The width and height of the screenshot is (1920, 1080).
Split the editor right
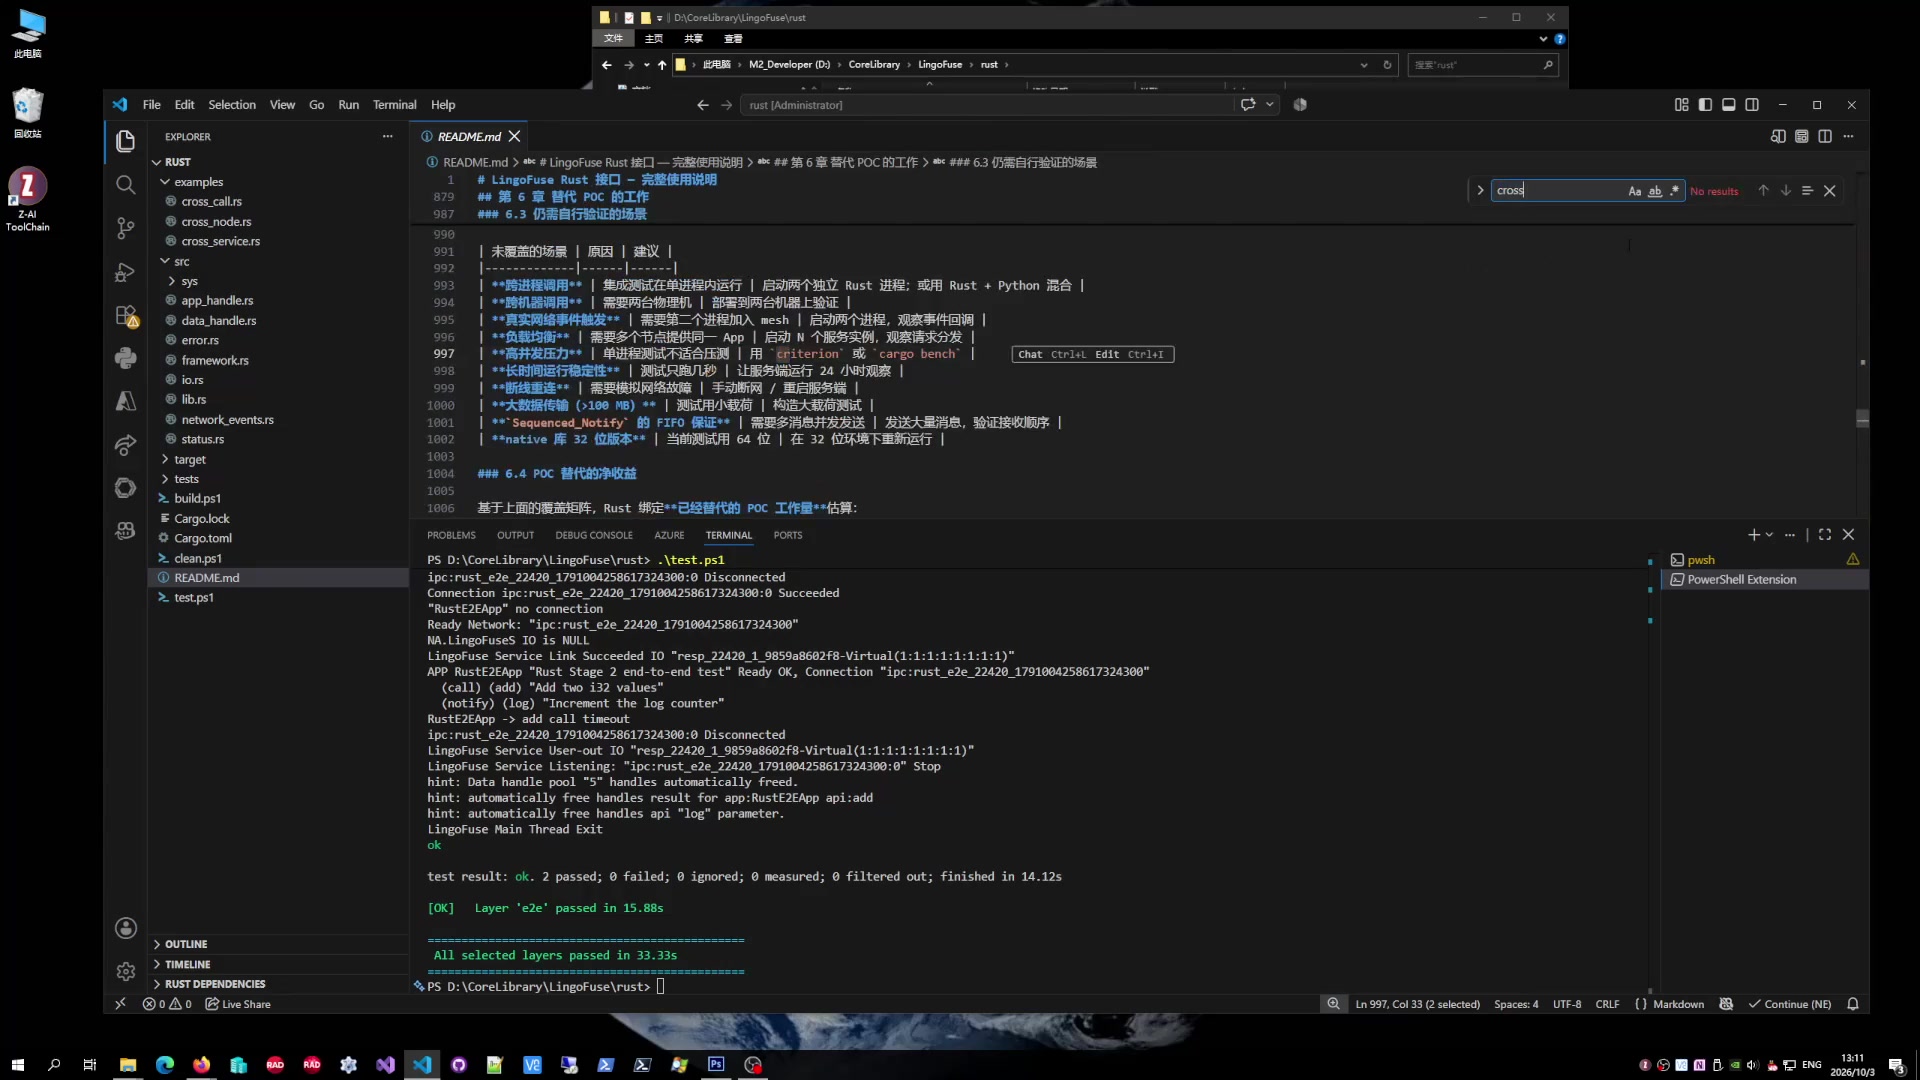(1825, 136)
